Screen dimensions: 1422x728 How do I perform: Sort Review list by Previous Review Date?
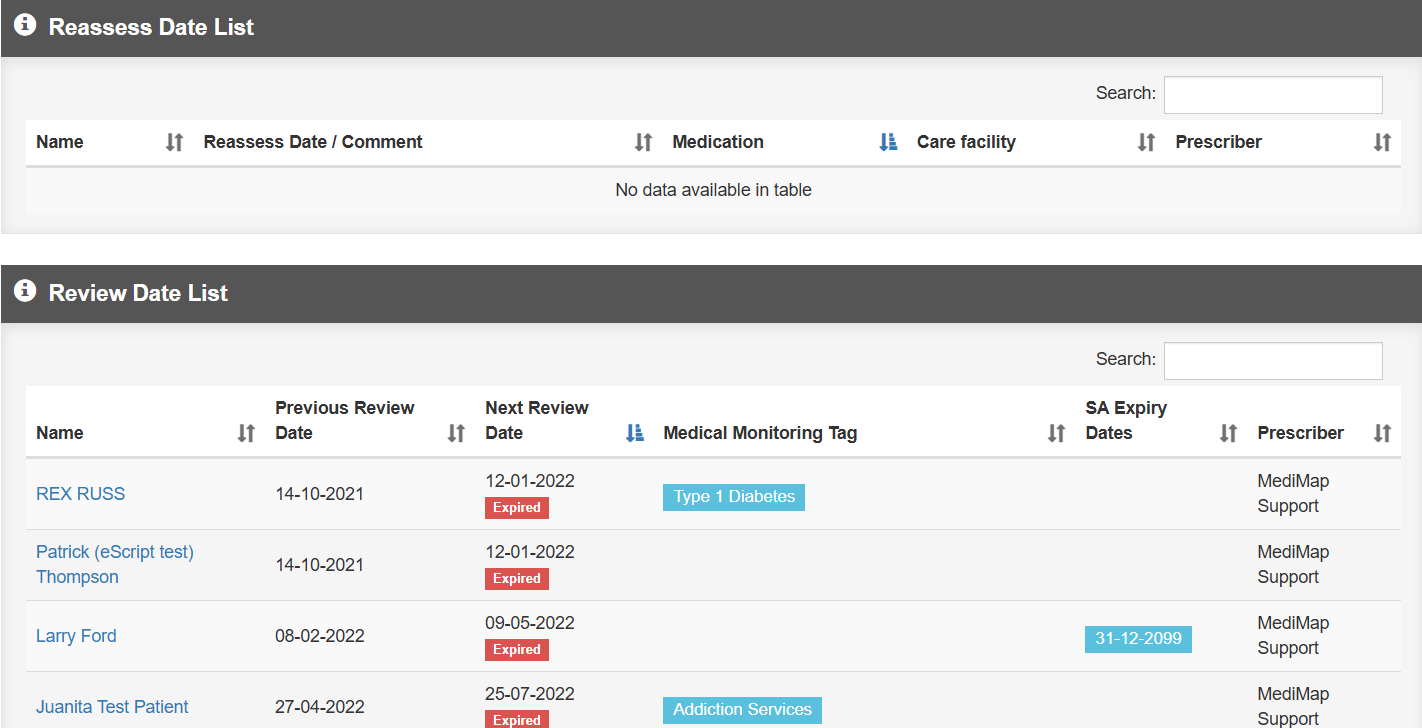pyautogui.click(x=344, y=420)
